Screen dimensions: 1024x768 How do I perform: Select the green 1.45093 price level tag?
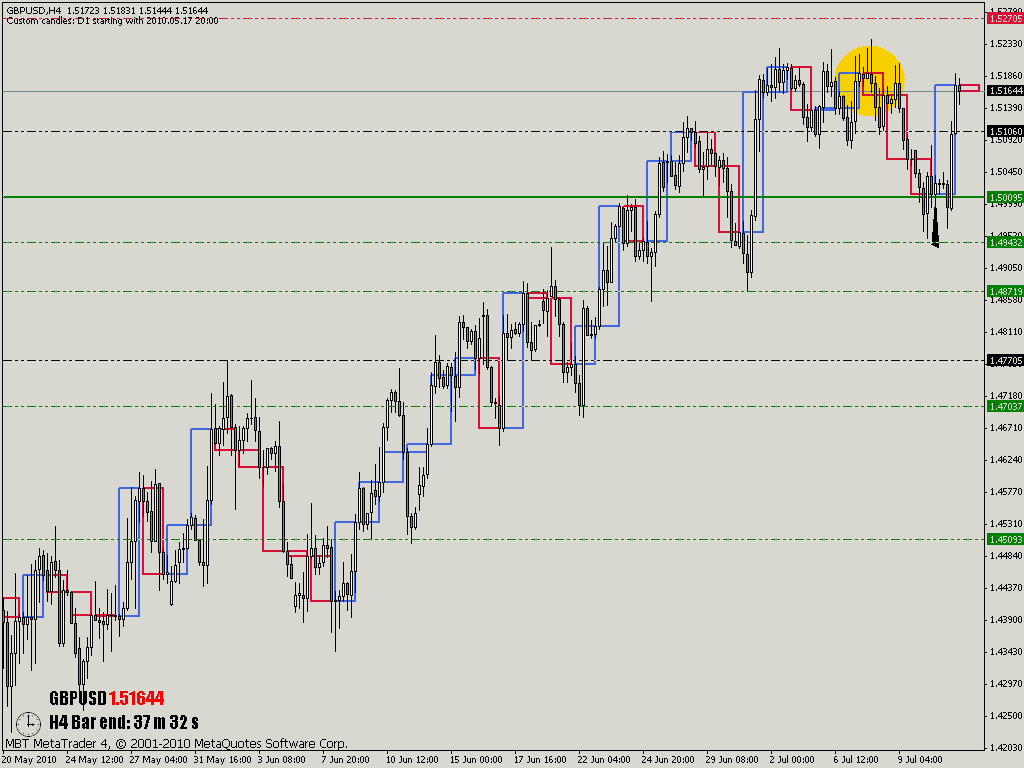tap(1005, 539)
